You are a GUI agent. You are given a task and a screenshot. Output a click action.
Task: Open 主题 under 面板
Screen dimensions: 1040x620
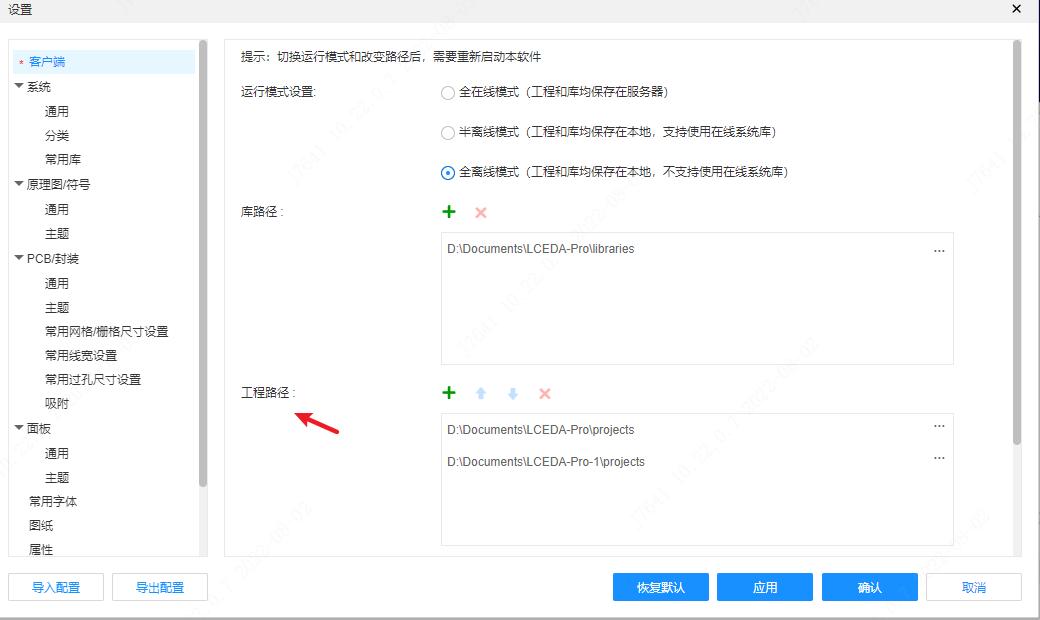[56, 477]
